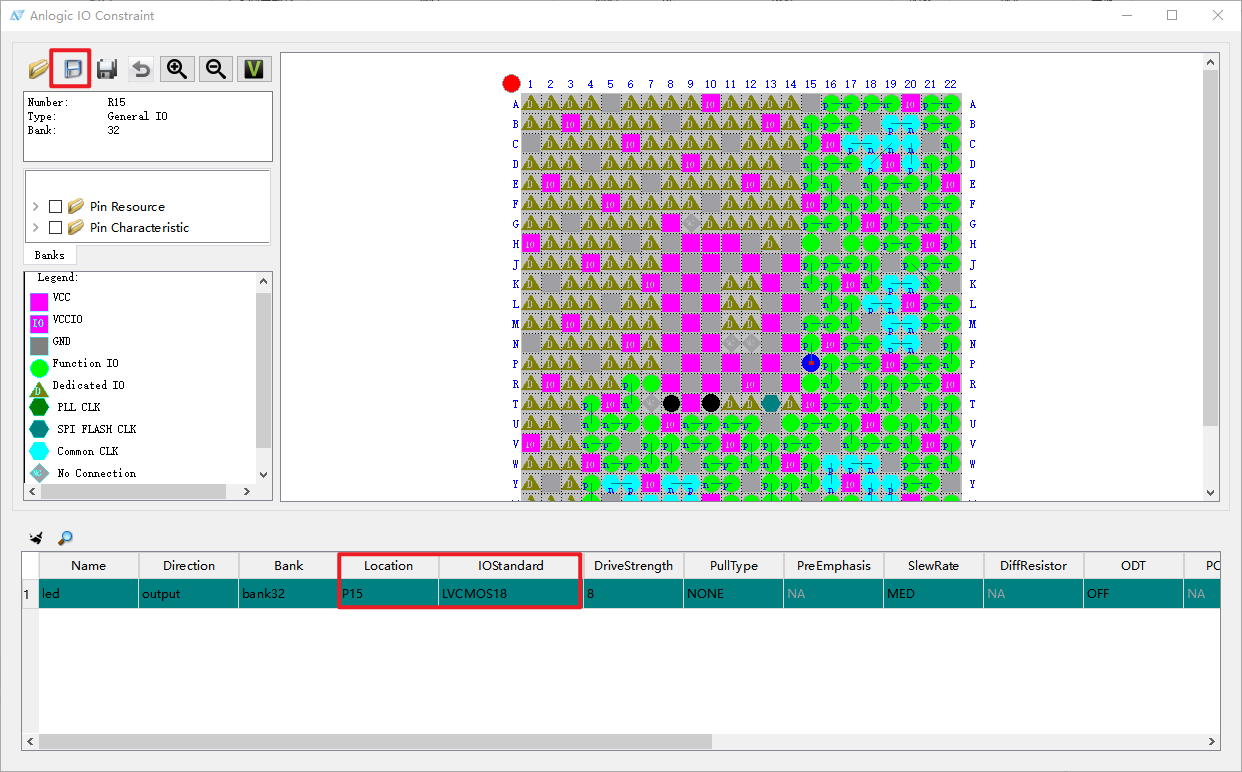Select the green Function IO pin R7

click(x=651, y=383)
